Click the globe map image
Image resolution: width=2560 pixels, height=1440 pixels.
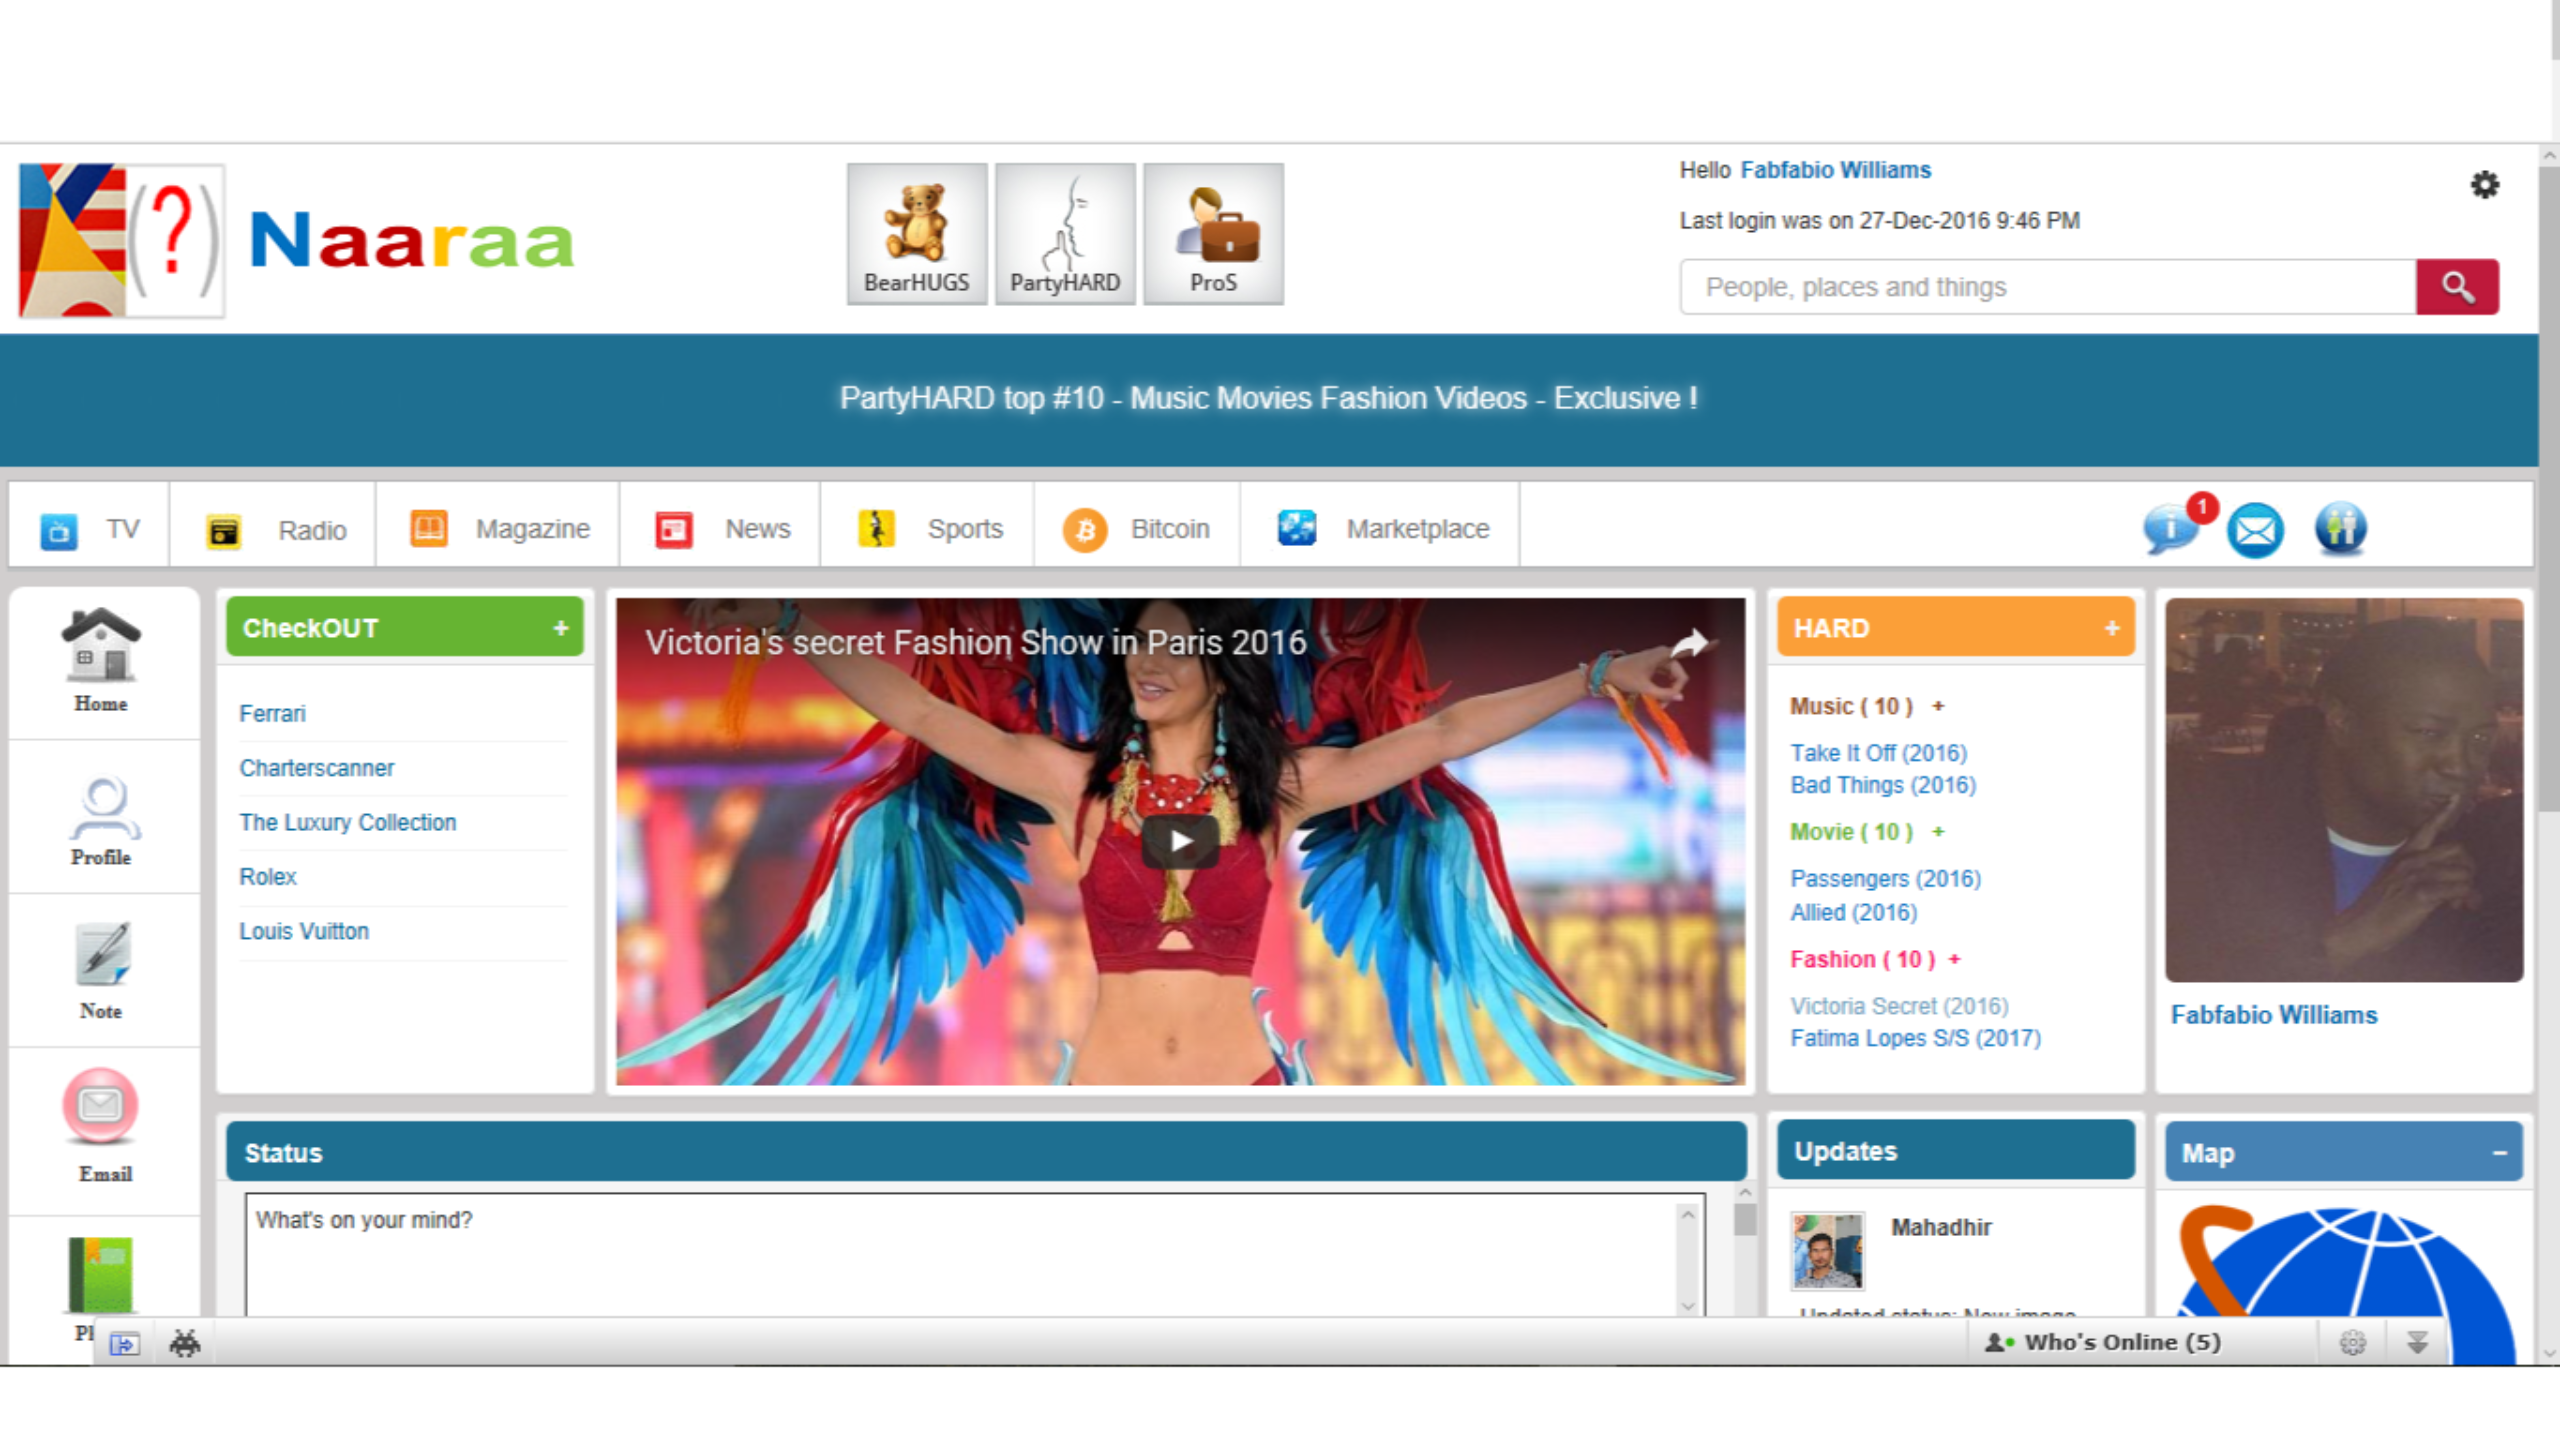pyautogui.click(x=2344, y=1283)
